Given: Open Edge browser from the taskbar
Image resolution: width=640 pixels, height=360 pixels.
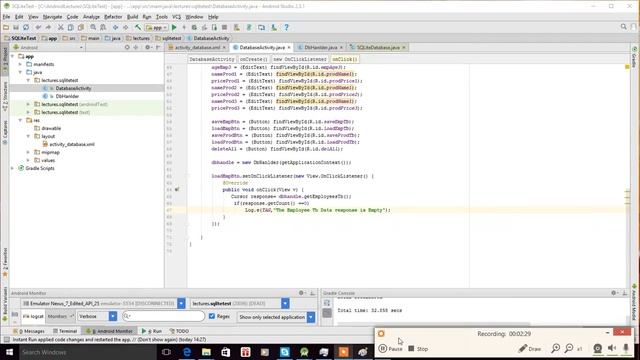Looking at the screenshot, I should 187,352.
